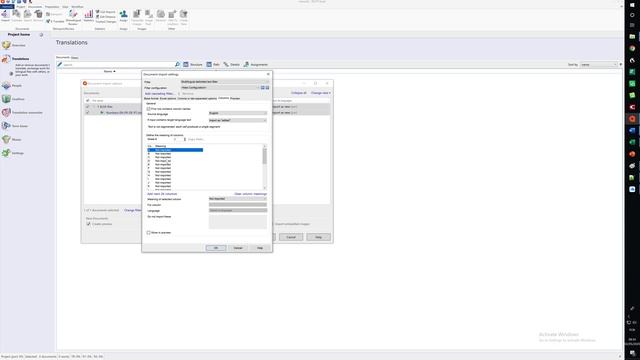Click Help in Document import settings dialog
This screenshot has width=640, height=360.
coord(260,248)
